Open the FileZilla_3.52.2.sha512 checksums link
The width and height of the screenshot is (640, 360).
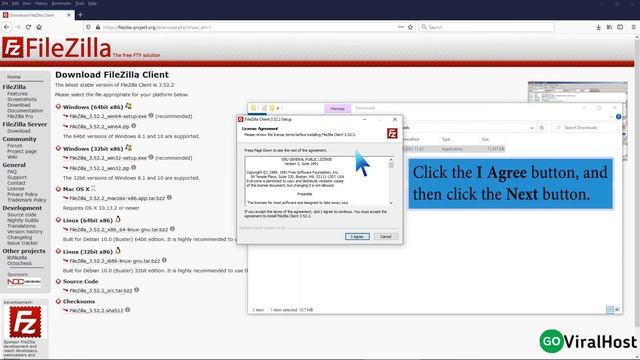click(96, 311)
